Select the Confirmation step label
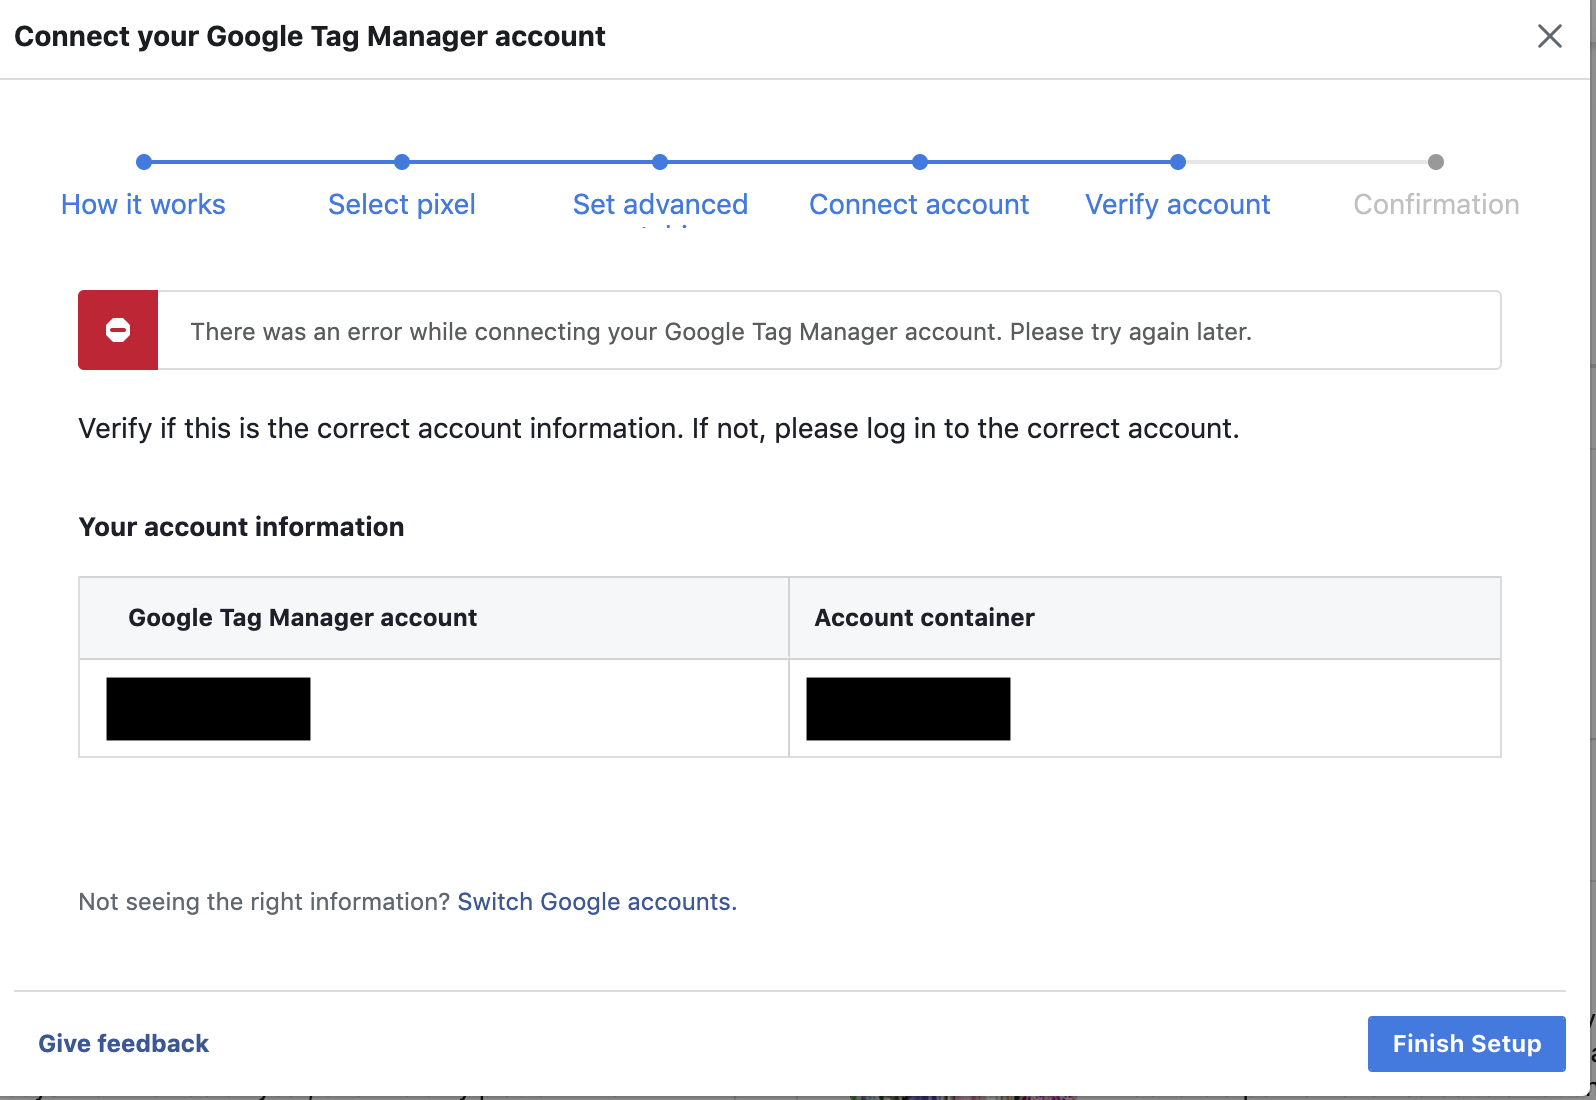 point(1436,205)
